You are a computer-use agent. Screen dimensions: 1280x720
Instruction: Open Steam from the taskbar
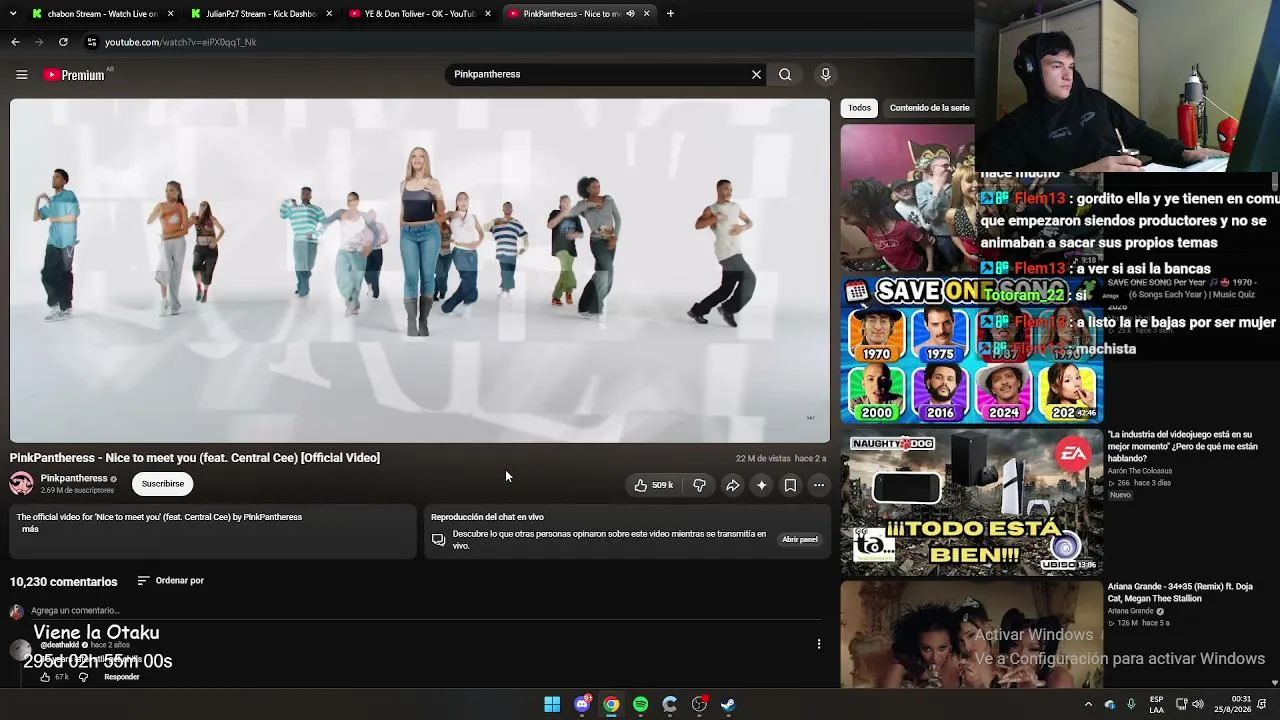(728, 704)
